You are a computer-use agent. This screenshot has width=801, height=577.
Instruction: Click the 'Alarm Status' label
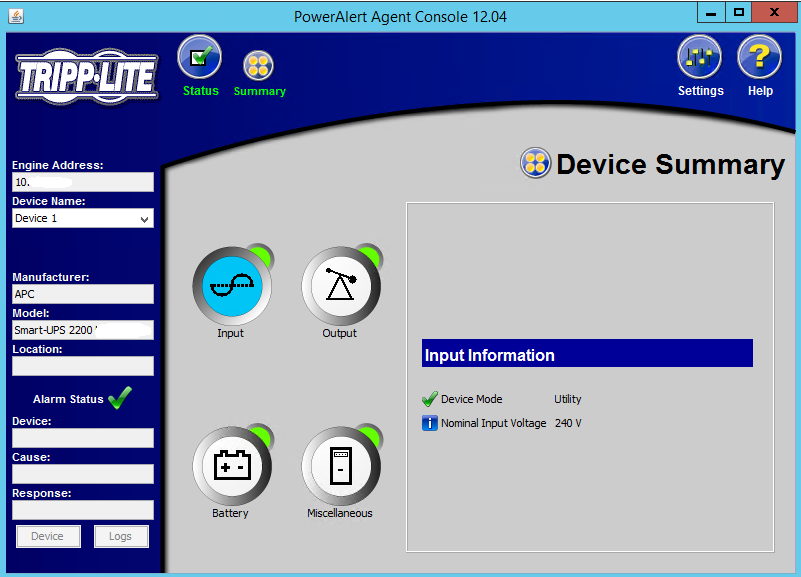[68, 399]
